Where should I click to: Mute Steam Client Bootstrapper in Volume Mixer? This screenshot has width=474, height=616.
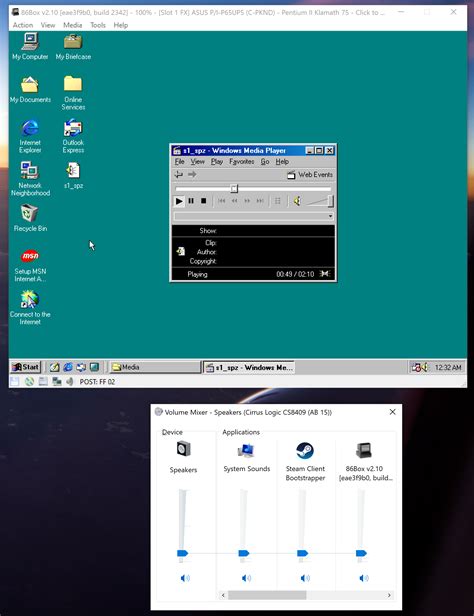305,578
